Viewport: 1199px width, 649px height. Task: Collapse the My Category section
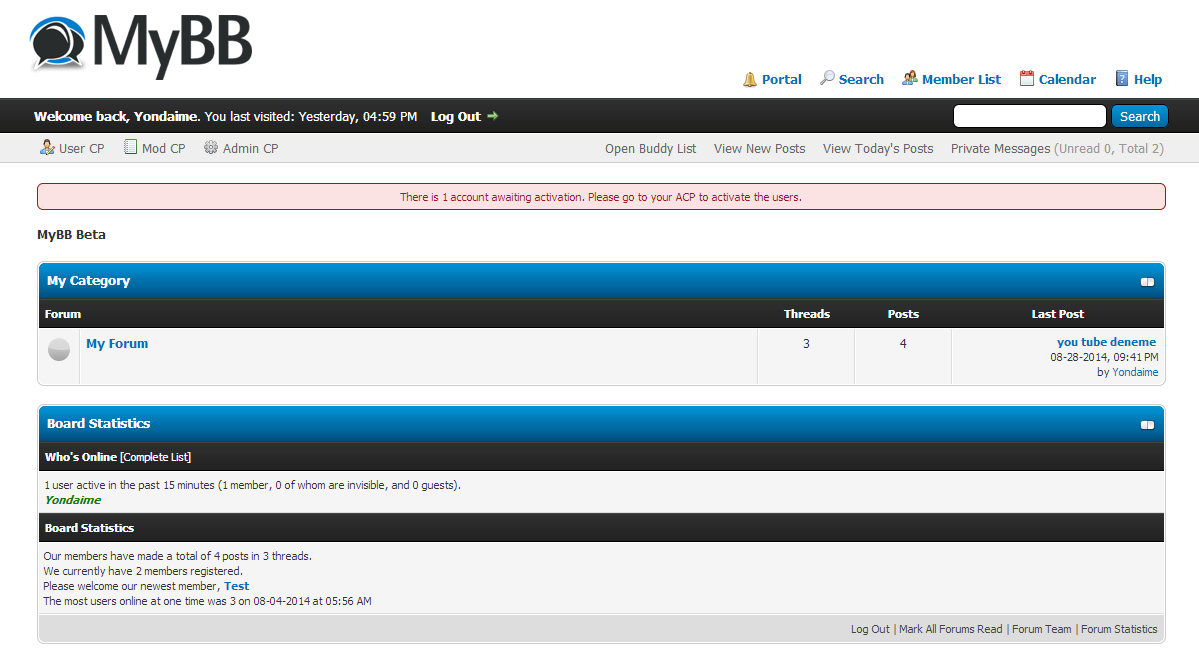point(1147,282)
